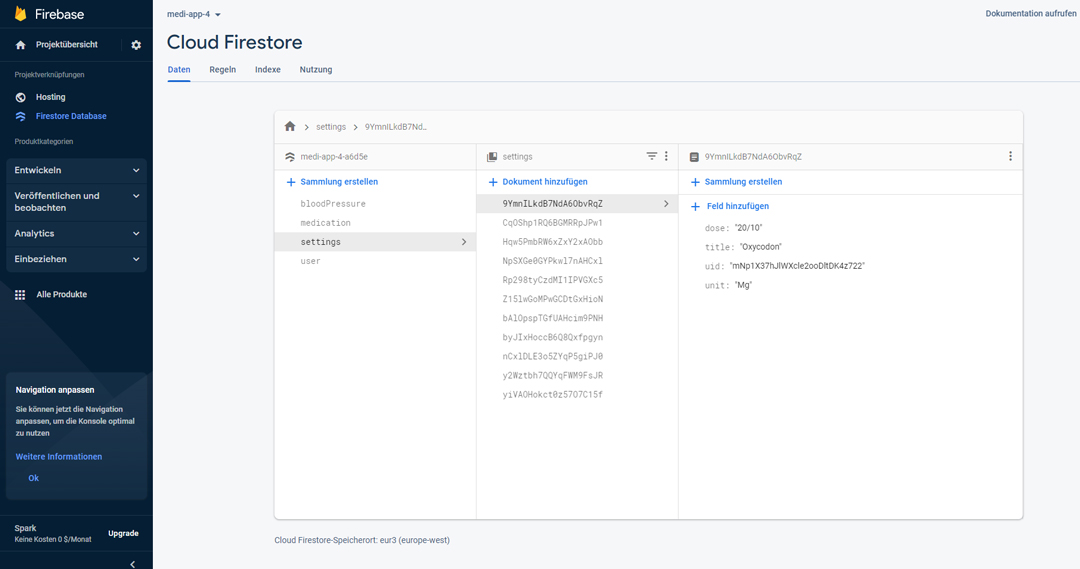1080x569 pixels.
Task: Click the Projektübersicht home icon
Action: tap(21, 45)
